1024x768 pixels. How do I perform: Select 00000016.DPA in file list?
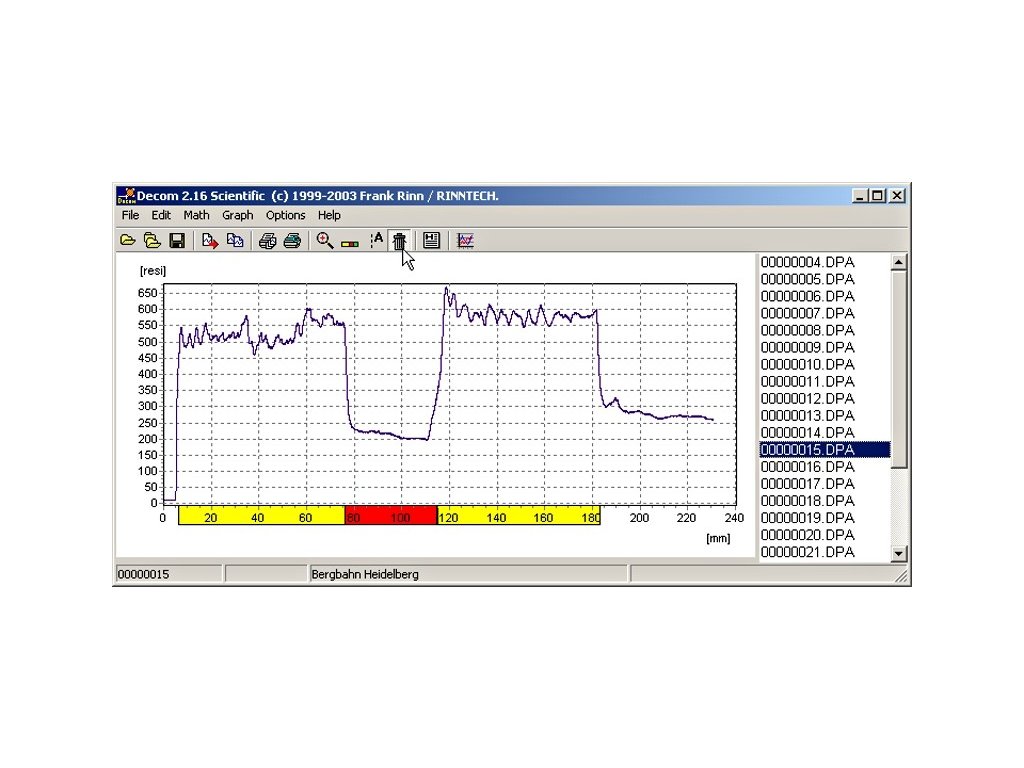(x=808, y=467)
